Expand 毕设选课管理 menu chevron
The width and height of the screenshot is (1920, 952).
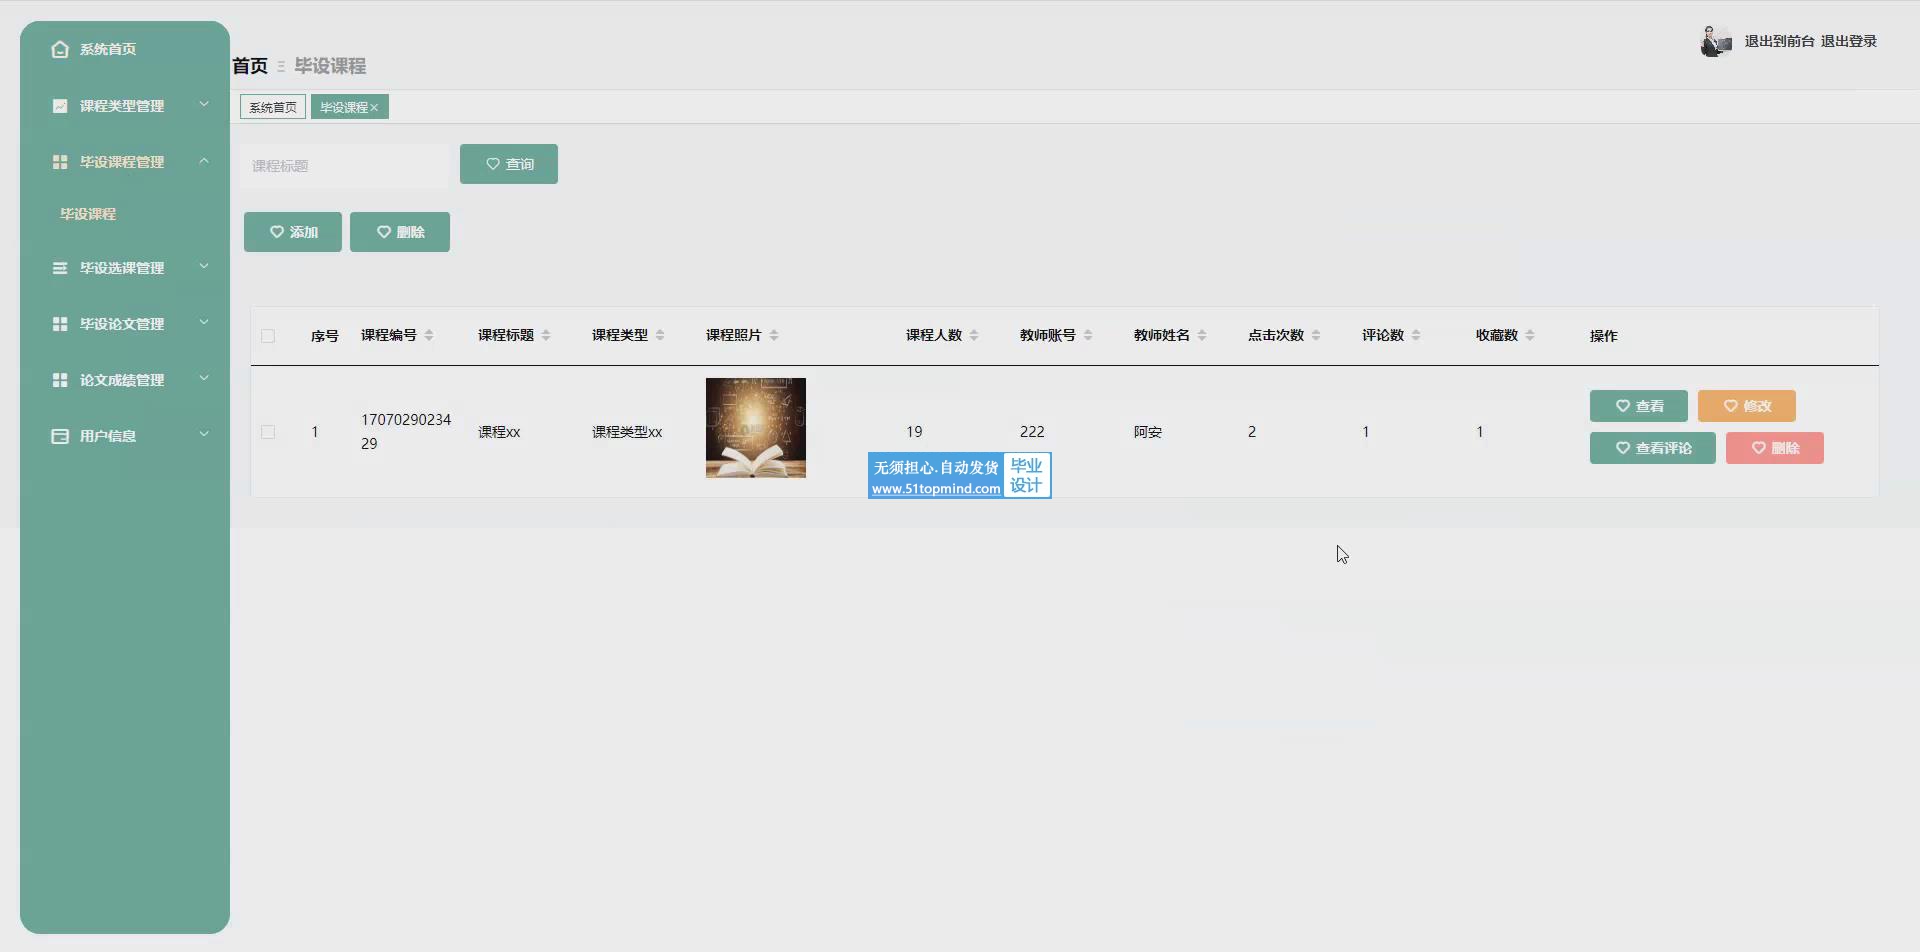(204, 266)
